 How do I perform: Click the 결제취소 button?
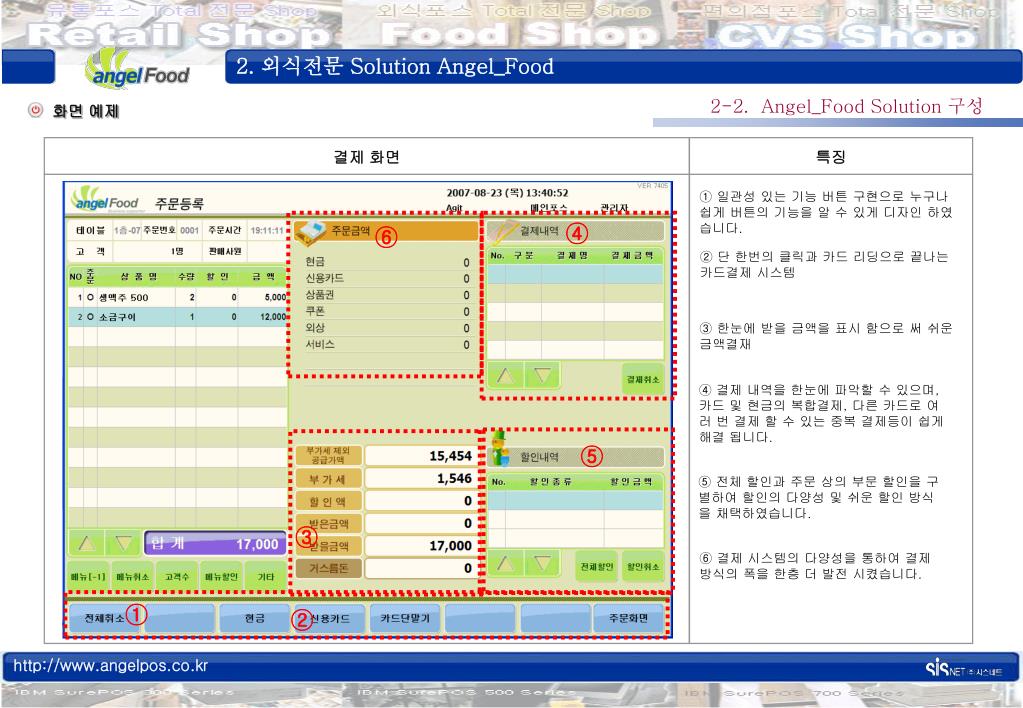pyautogui.click(x=643, y=379)
